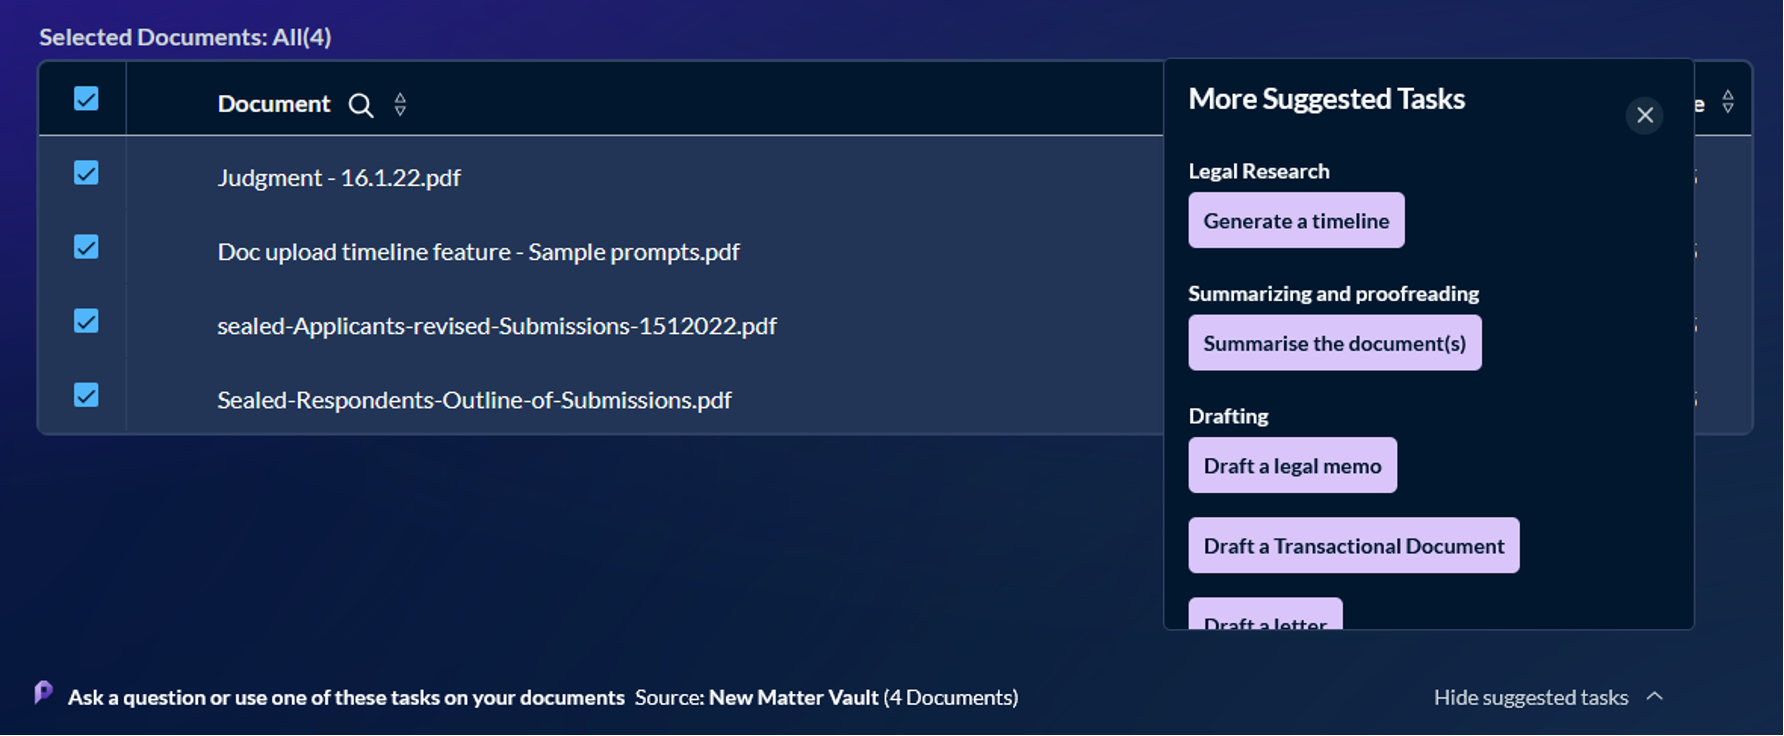
Task: Close the More Suggested Tasks panel
Action: pos(1644,115)
